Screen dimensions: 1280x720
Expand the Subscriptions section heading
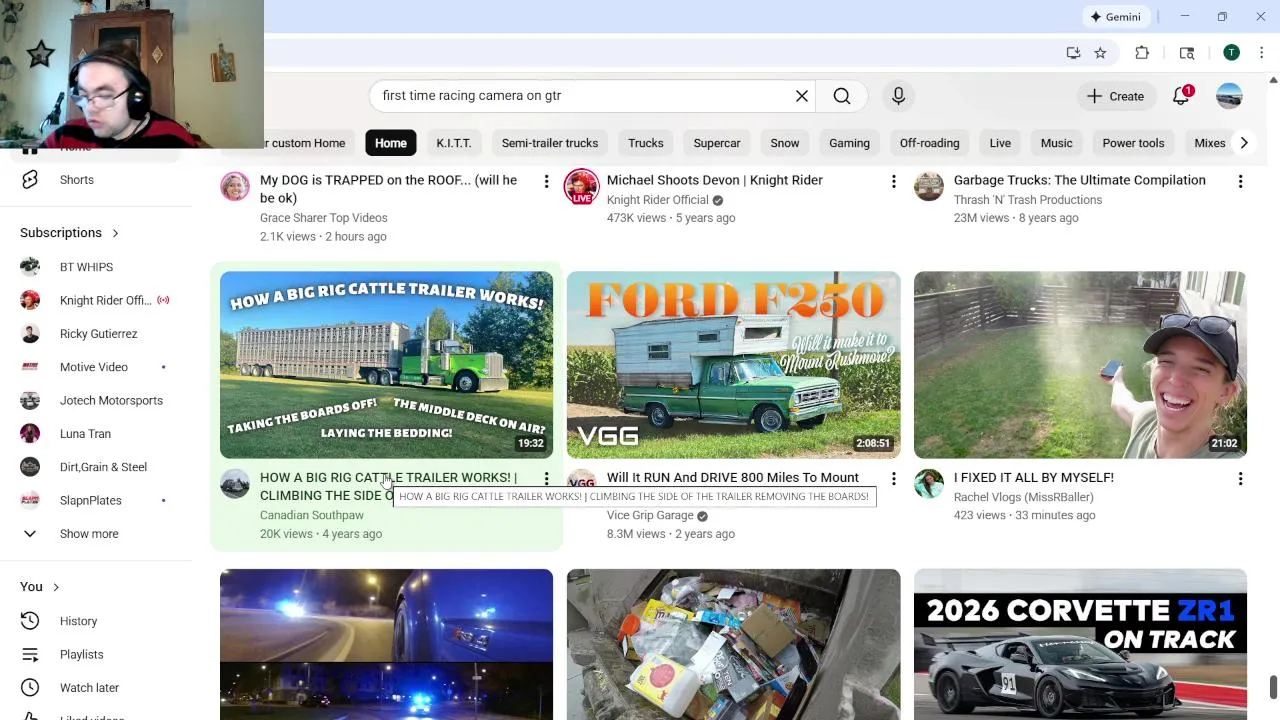click(x=70, y=233)
